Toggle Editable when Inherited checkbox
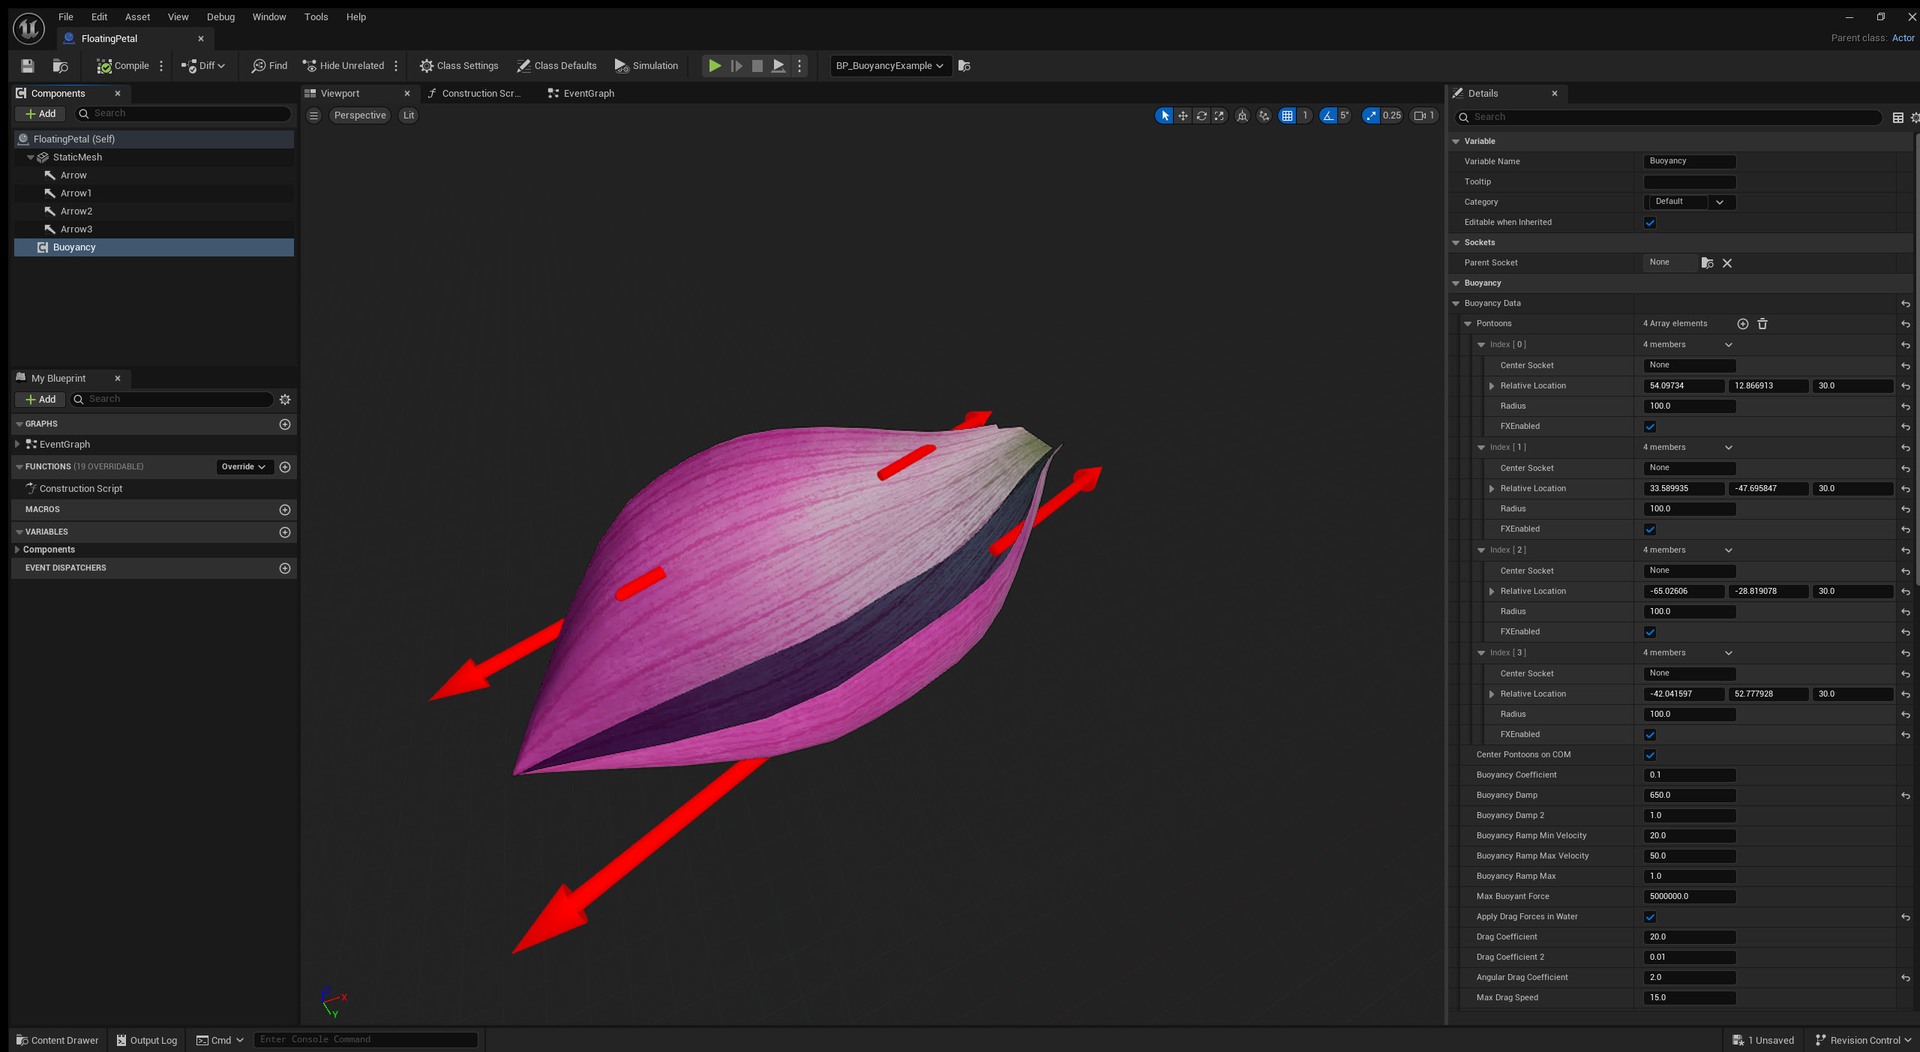The width and height of the screenshot is (1920, 1052). click(1650, 223)
